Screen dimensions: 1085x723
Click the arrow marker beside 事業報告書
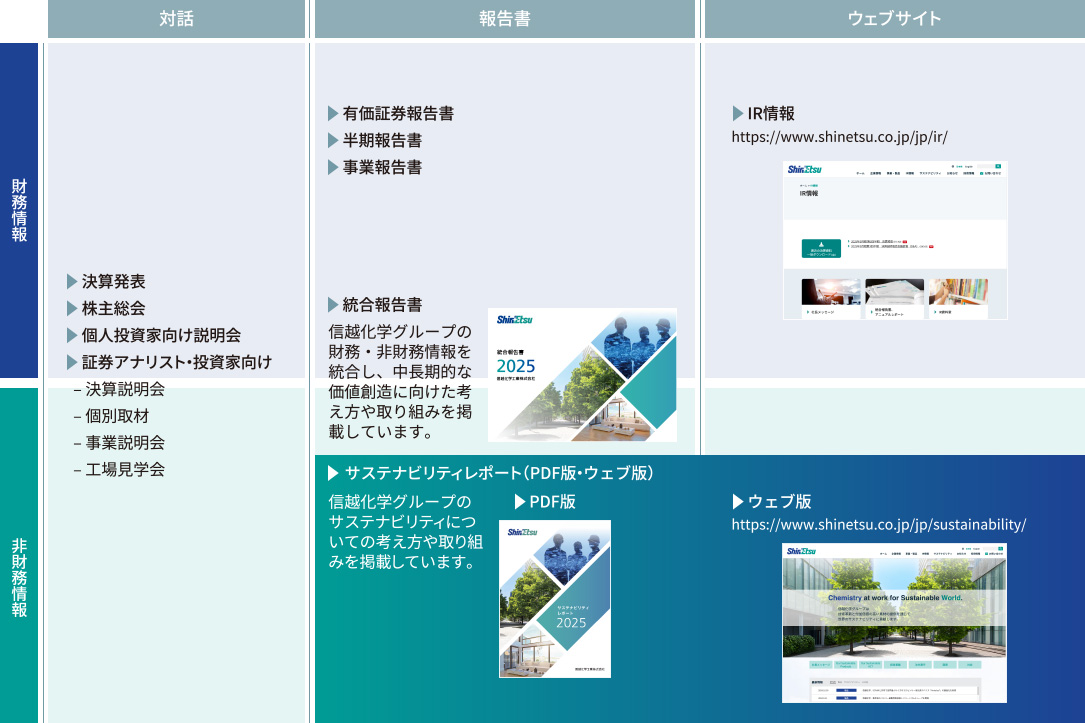coord(333,167)
